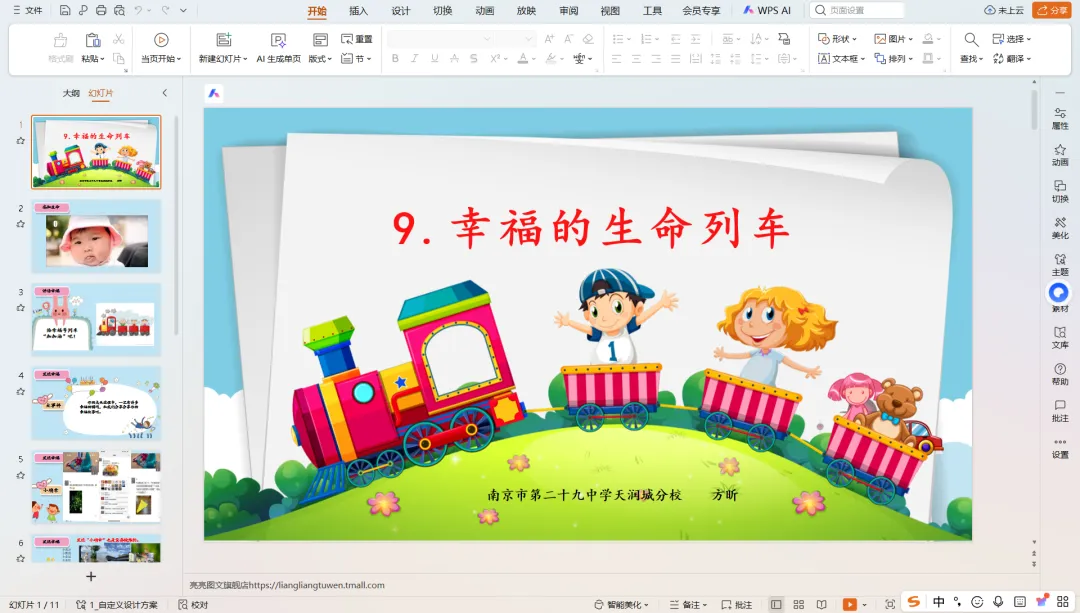Click the Save icon in quick access toolbar

[x=65, y=10]
